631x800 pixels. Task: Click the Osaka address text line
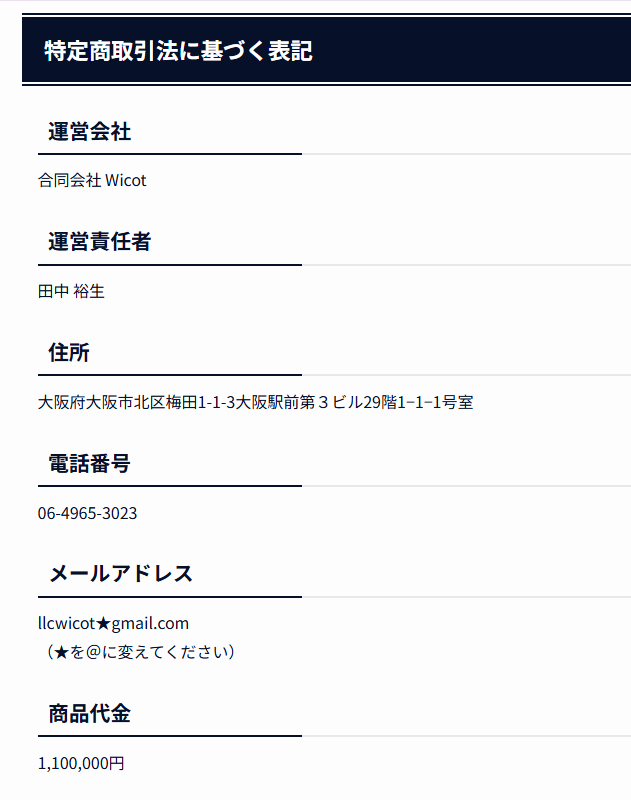point(256,402)
